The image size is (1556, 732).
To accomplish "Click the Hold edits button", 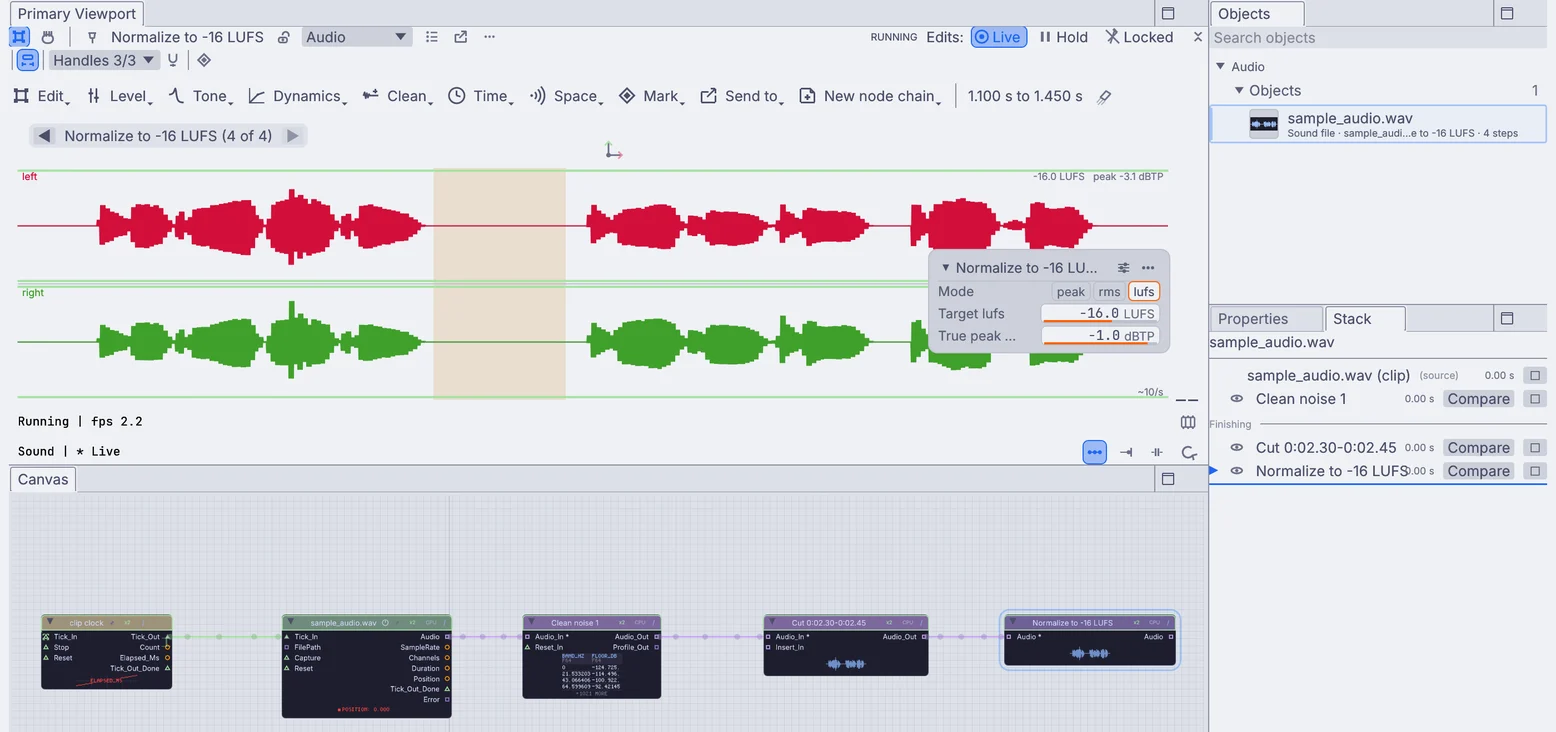I will (1063, 37).
